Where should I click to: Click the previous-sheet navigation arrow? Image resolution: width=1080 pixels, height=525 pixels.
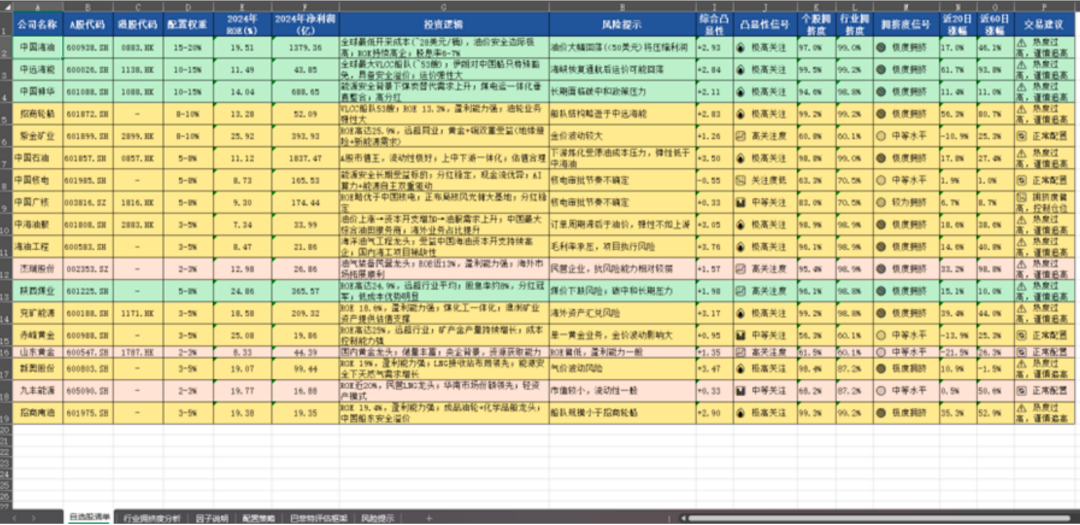14,518
